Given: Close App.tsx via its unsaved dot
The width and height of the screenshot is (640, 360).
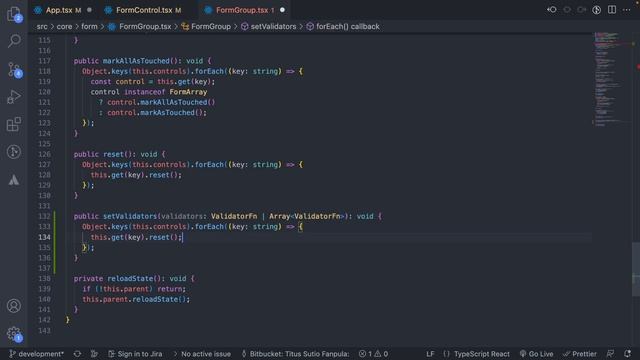Looking at the screenshot, I should point(89,10).
